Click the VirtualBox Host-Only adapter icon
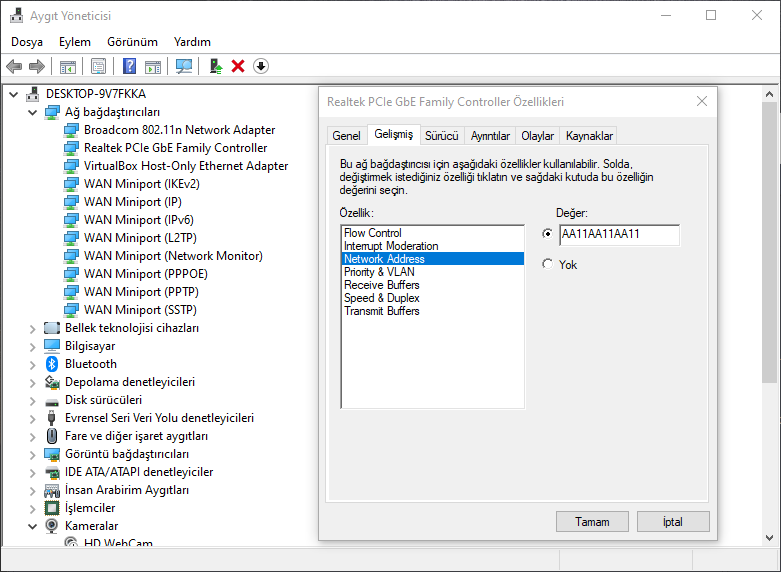Image resolution: width=781 pixels, height=572 pixels. (x=71, y=166)
